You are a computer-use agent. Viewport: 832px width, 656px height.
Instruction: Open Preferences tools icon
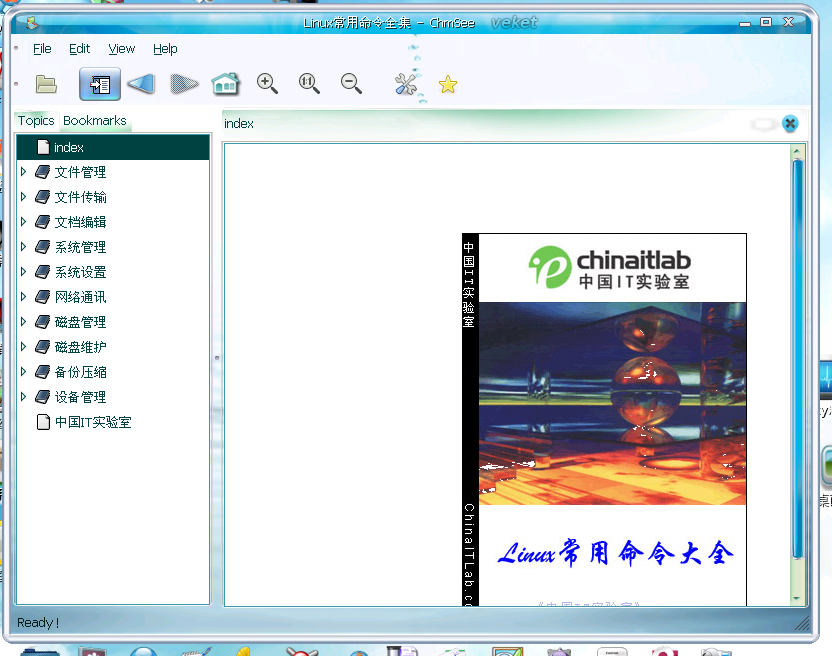(406, 84)
